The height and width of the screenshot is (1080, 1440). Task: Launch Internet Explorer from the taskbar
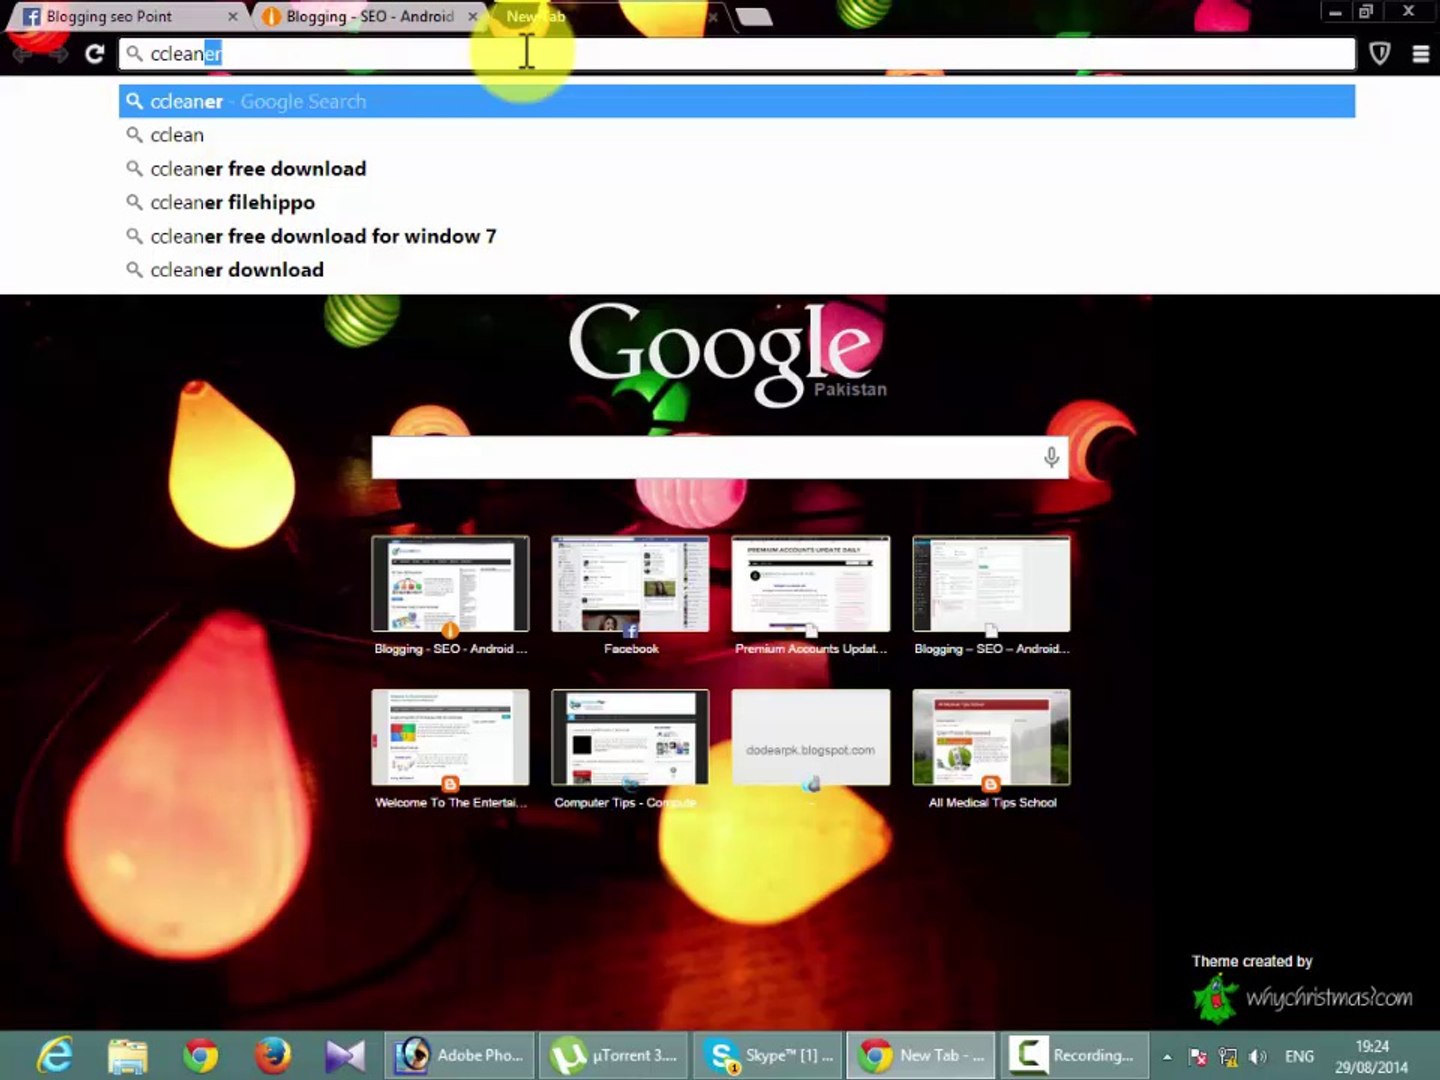click(55, 1056)
